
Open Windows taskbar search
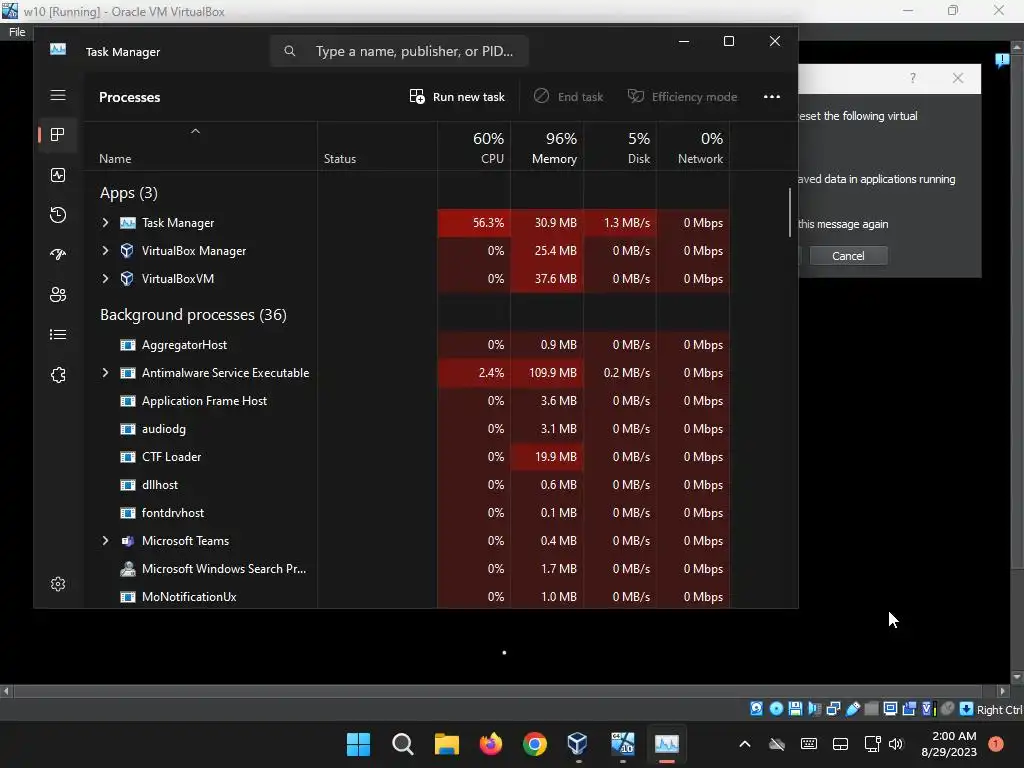(x=402, y=744)
